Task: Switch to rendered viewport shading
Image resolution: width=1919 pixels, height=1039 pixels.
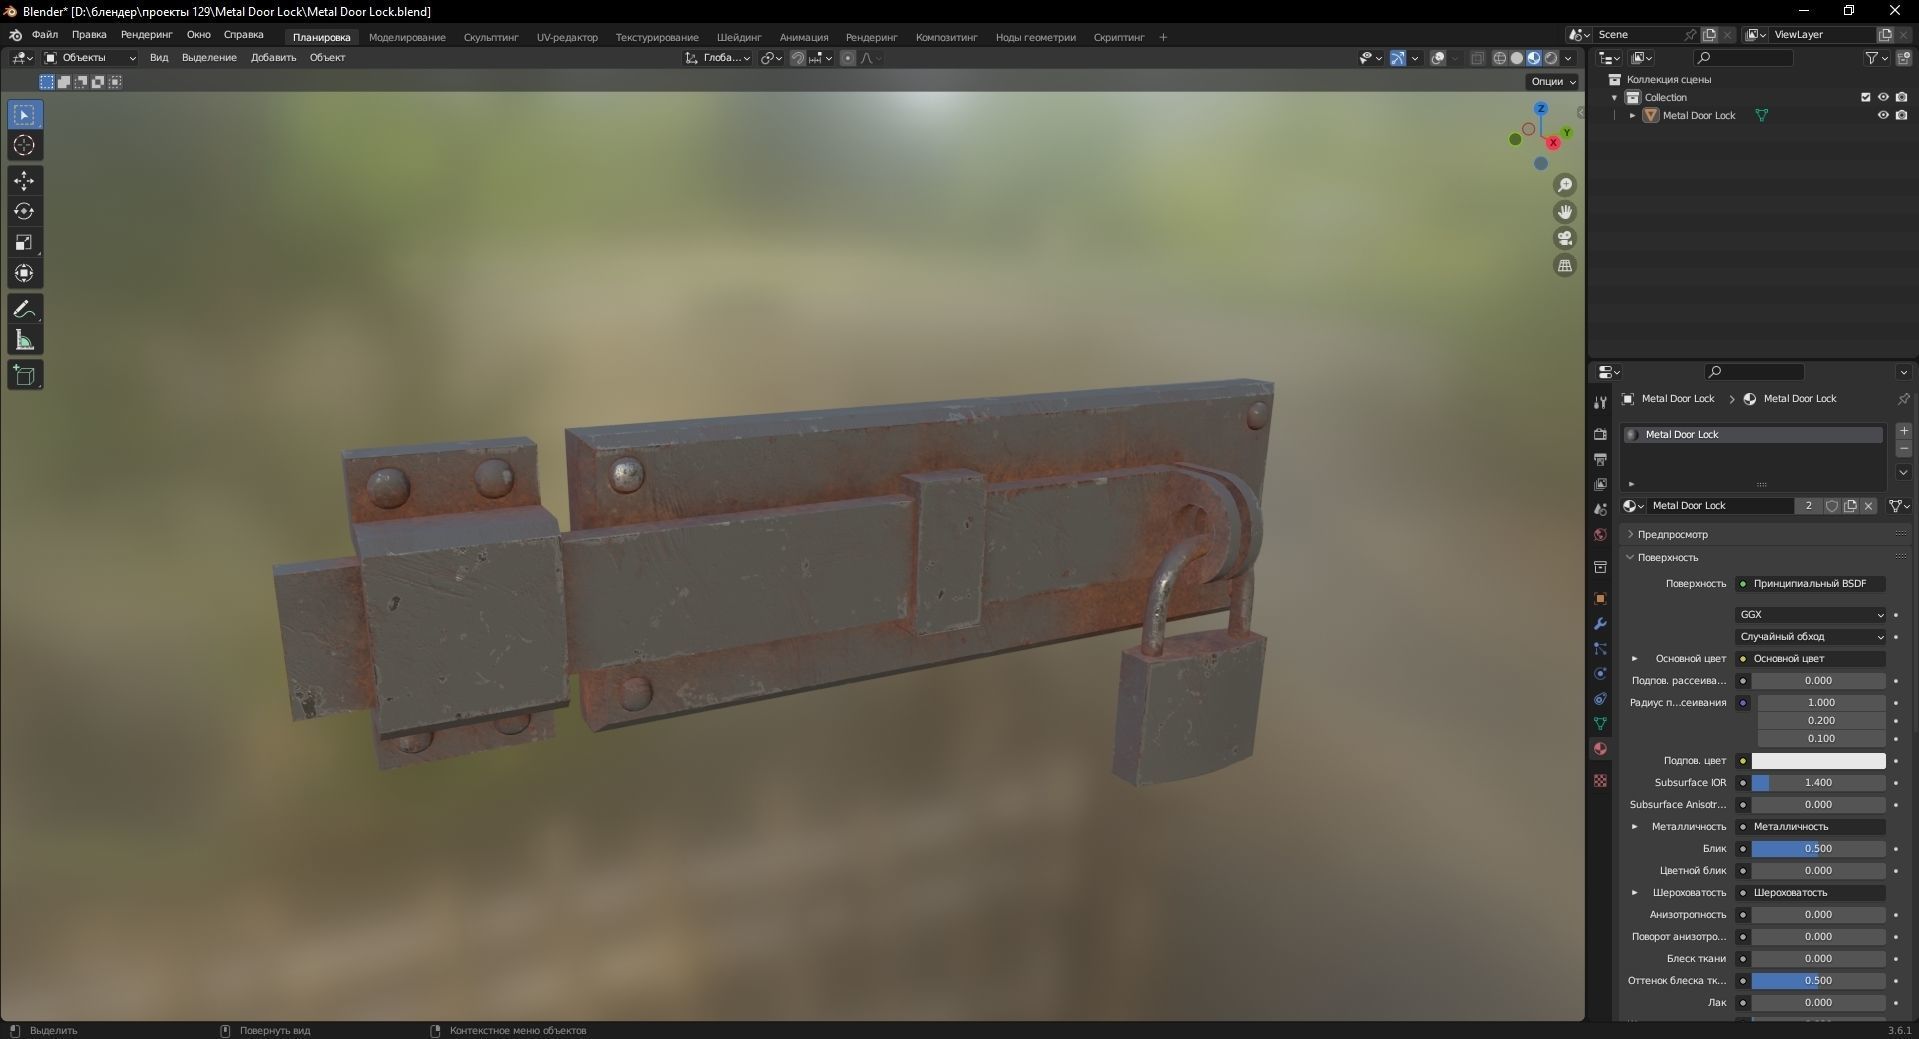Action: click(x=1550, y=58)
